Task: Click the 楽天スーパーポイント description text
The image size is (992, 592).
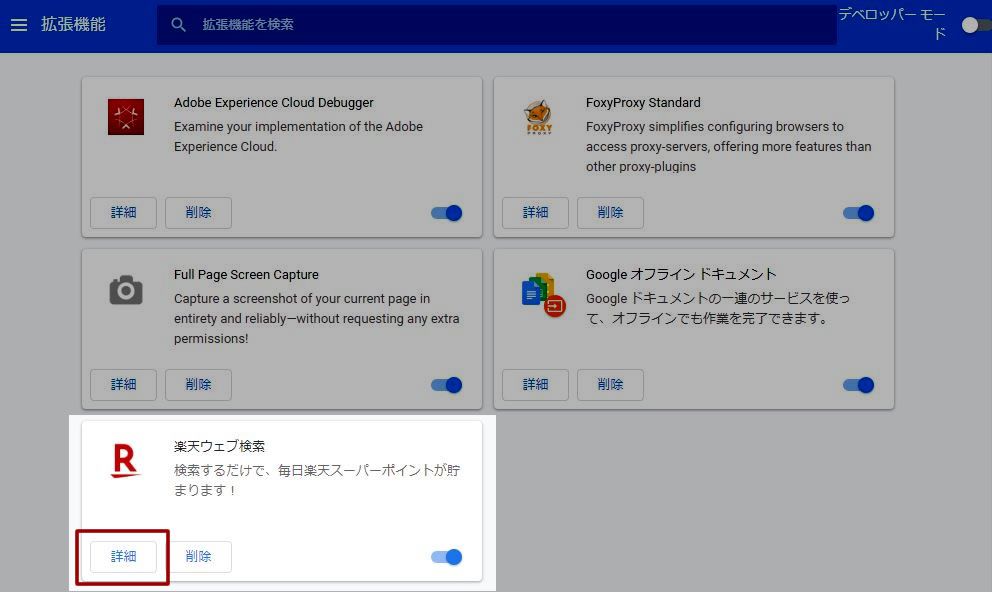Action: pyautogui.click(x=317, y=480)
